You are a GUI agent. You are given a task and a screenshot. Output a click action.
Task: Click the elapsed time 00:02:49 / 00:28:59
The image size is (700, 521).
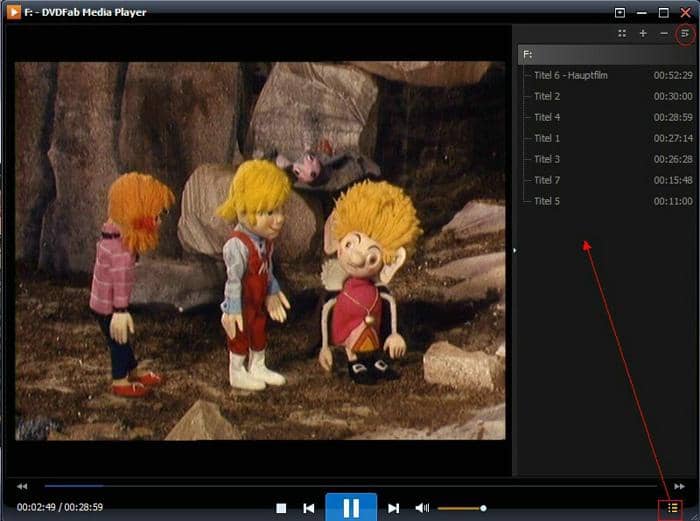tap(60, 507)
